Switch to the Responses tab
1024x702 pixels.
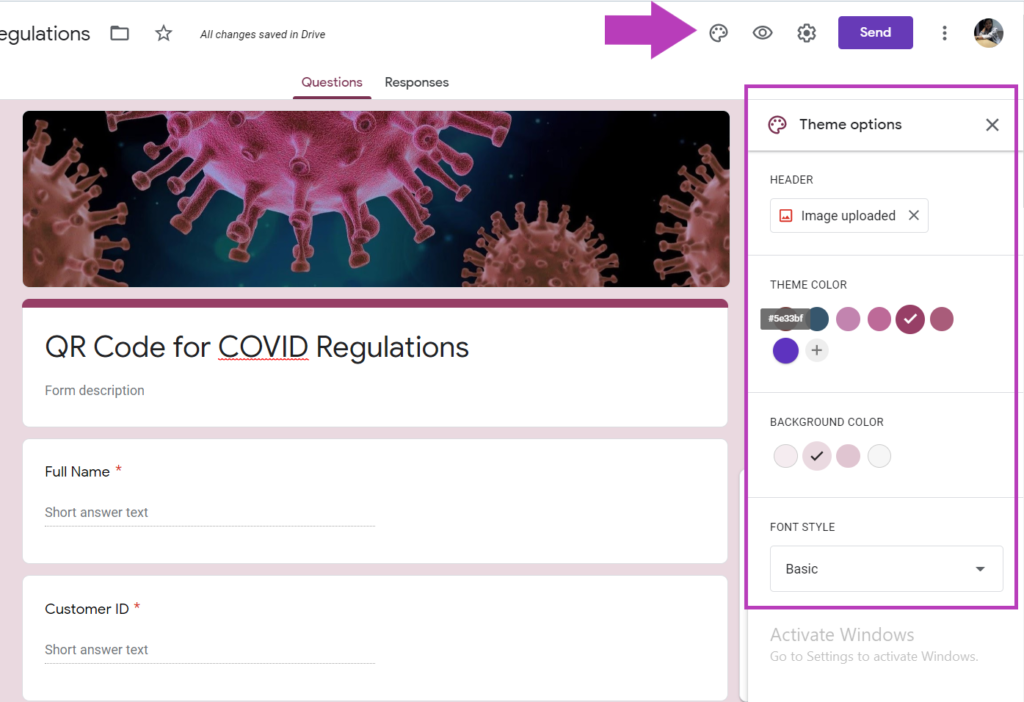point(417,82)
